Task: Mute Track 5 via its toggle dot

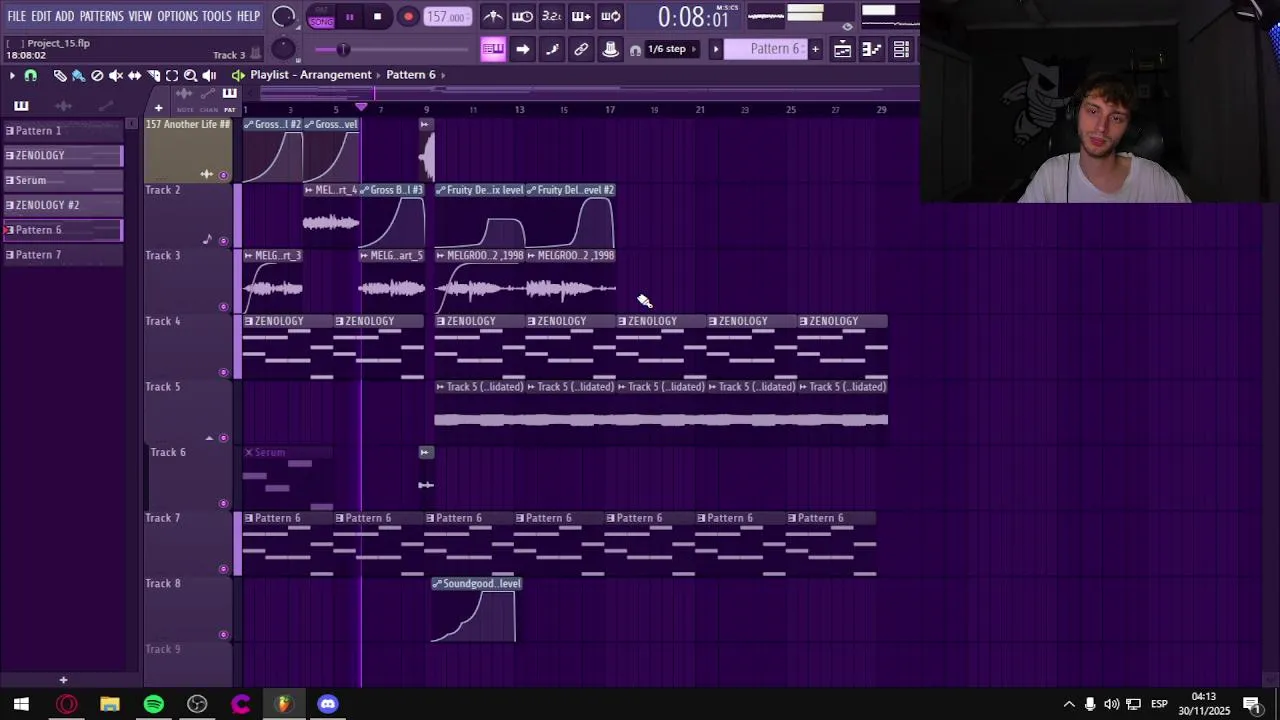Action: click(x=223, y=438)
